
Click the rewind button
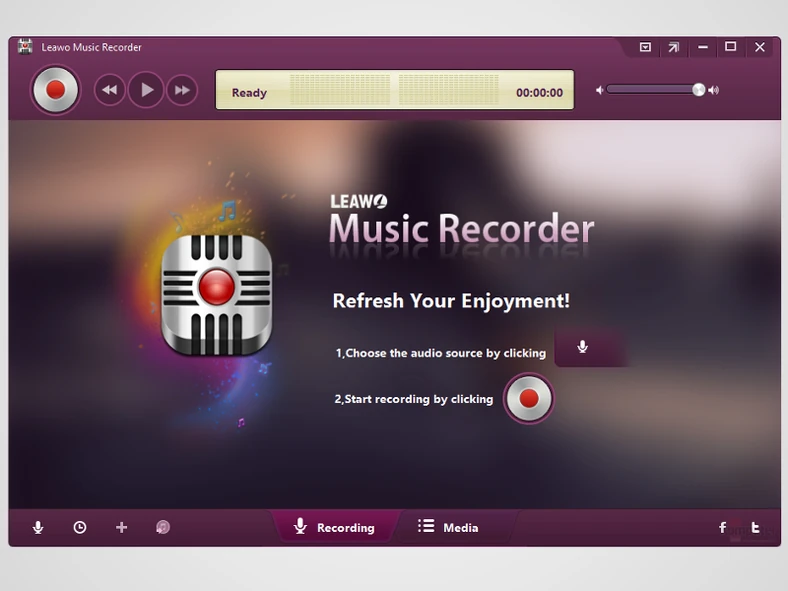(x=110, y=90)
